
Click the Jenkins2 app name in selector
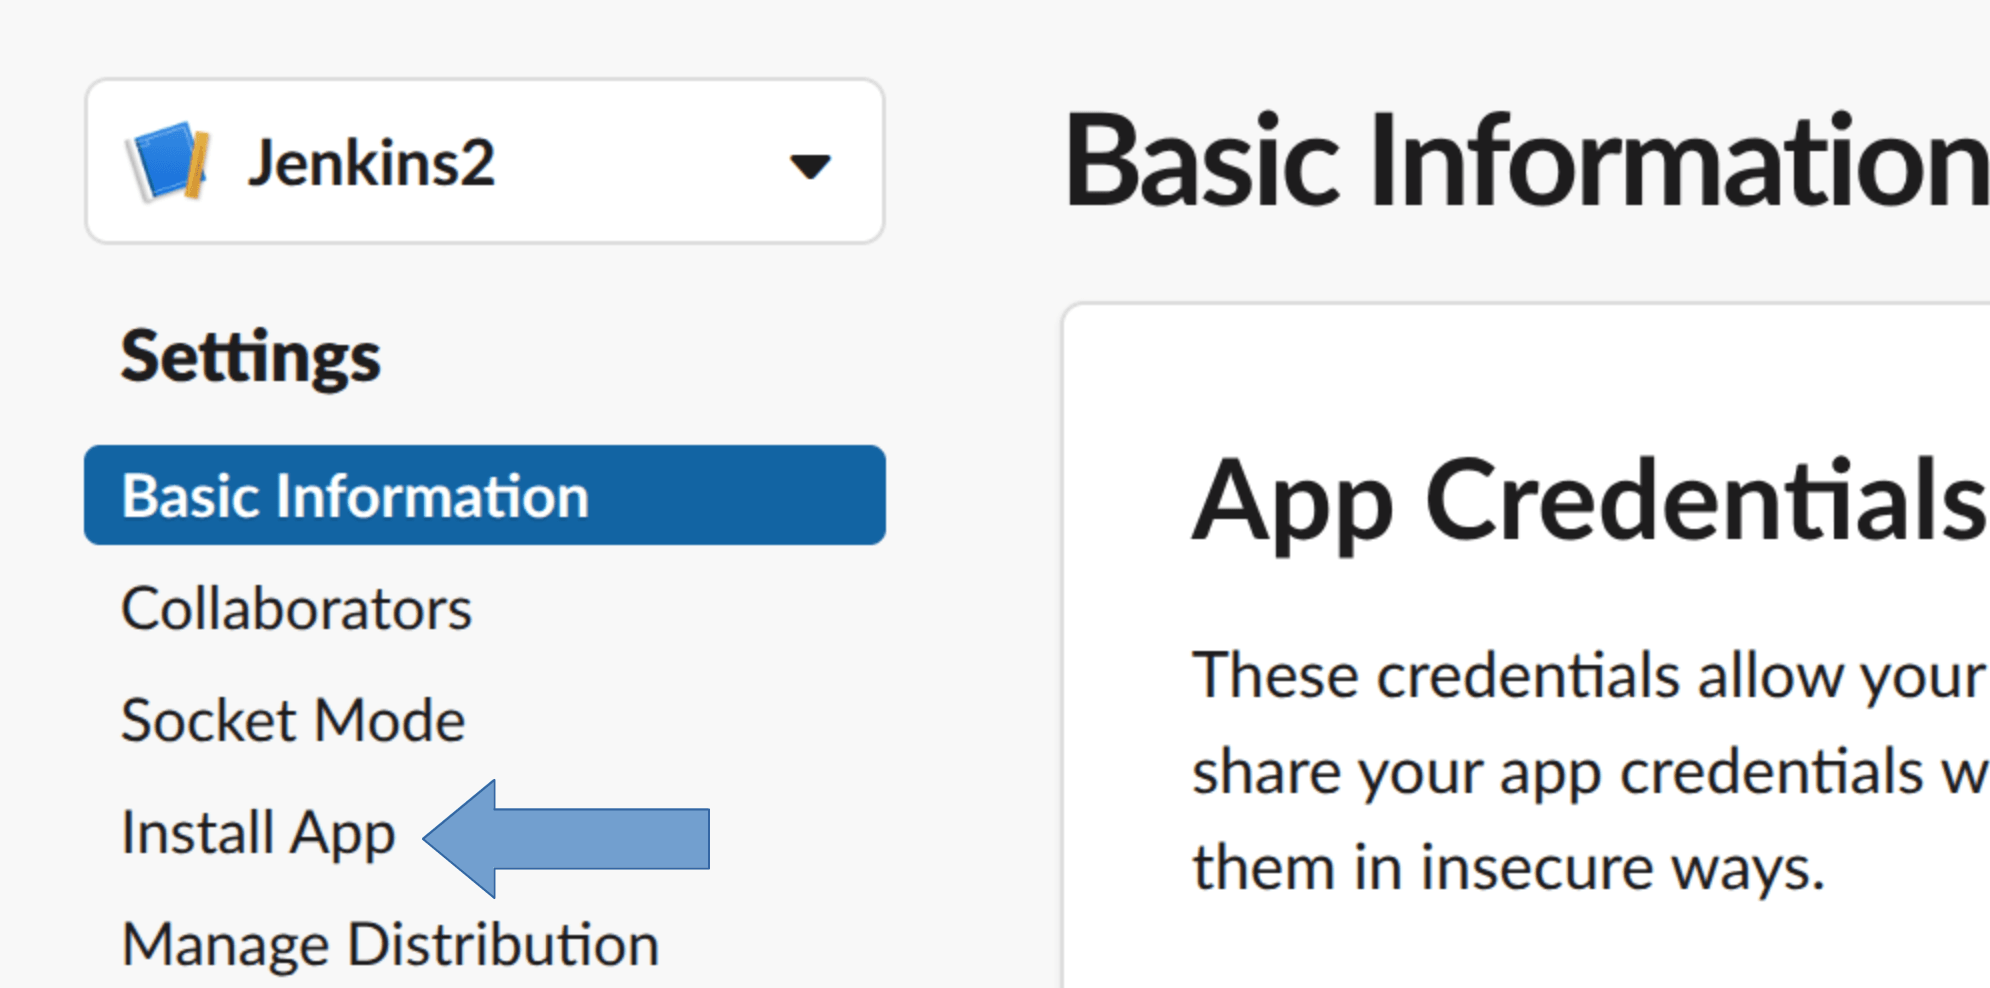[371, 163]
